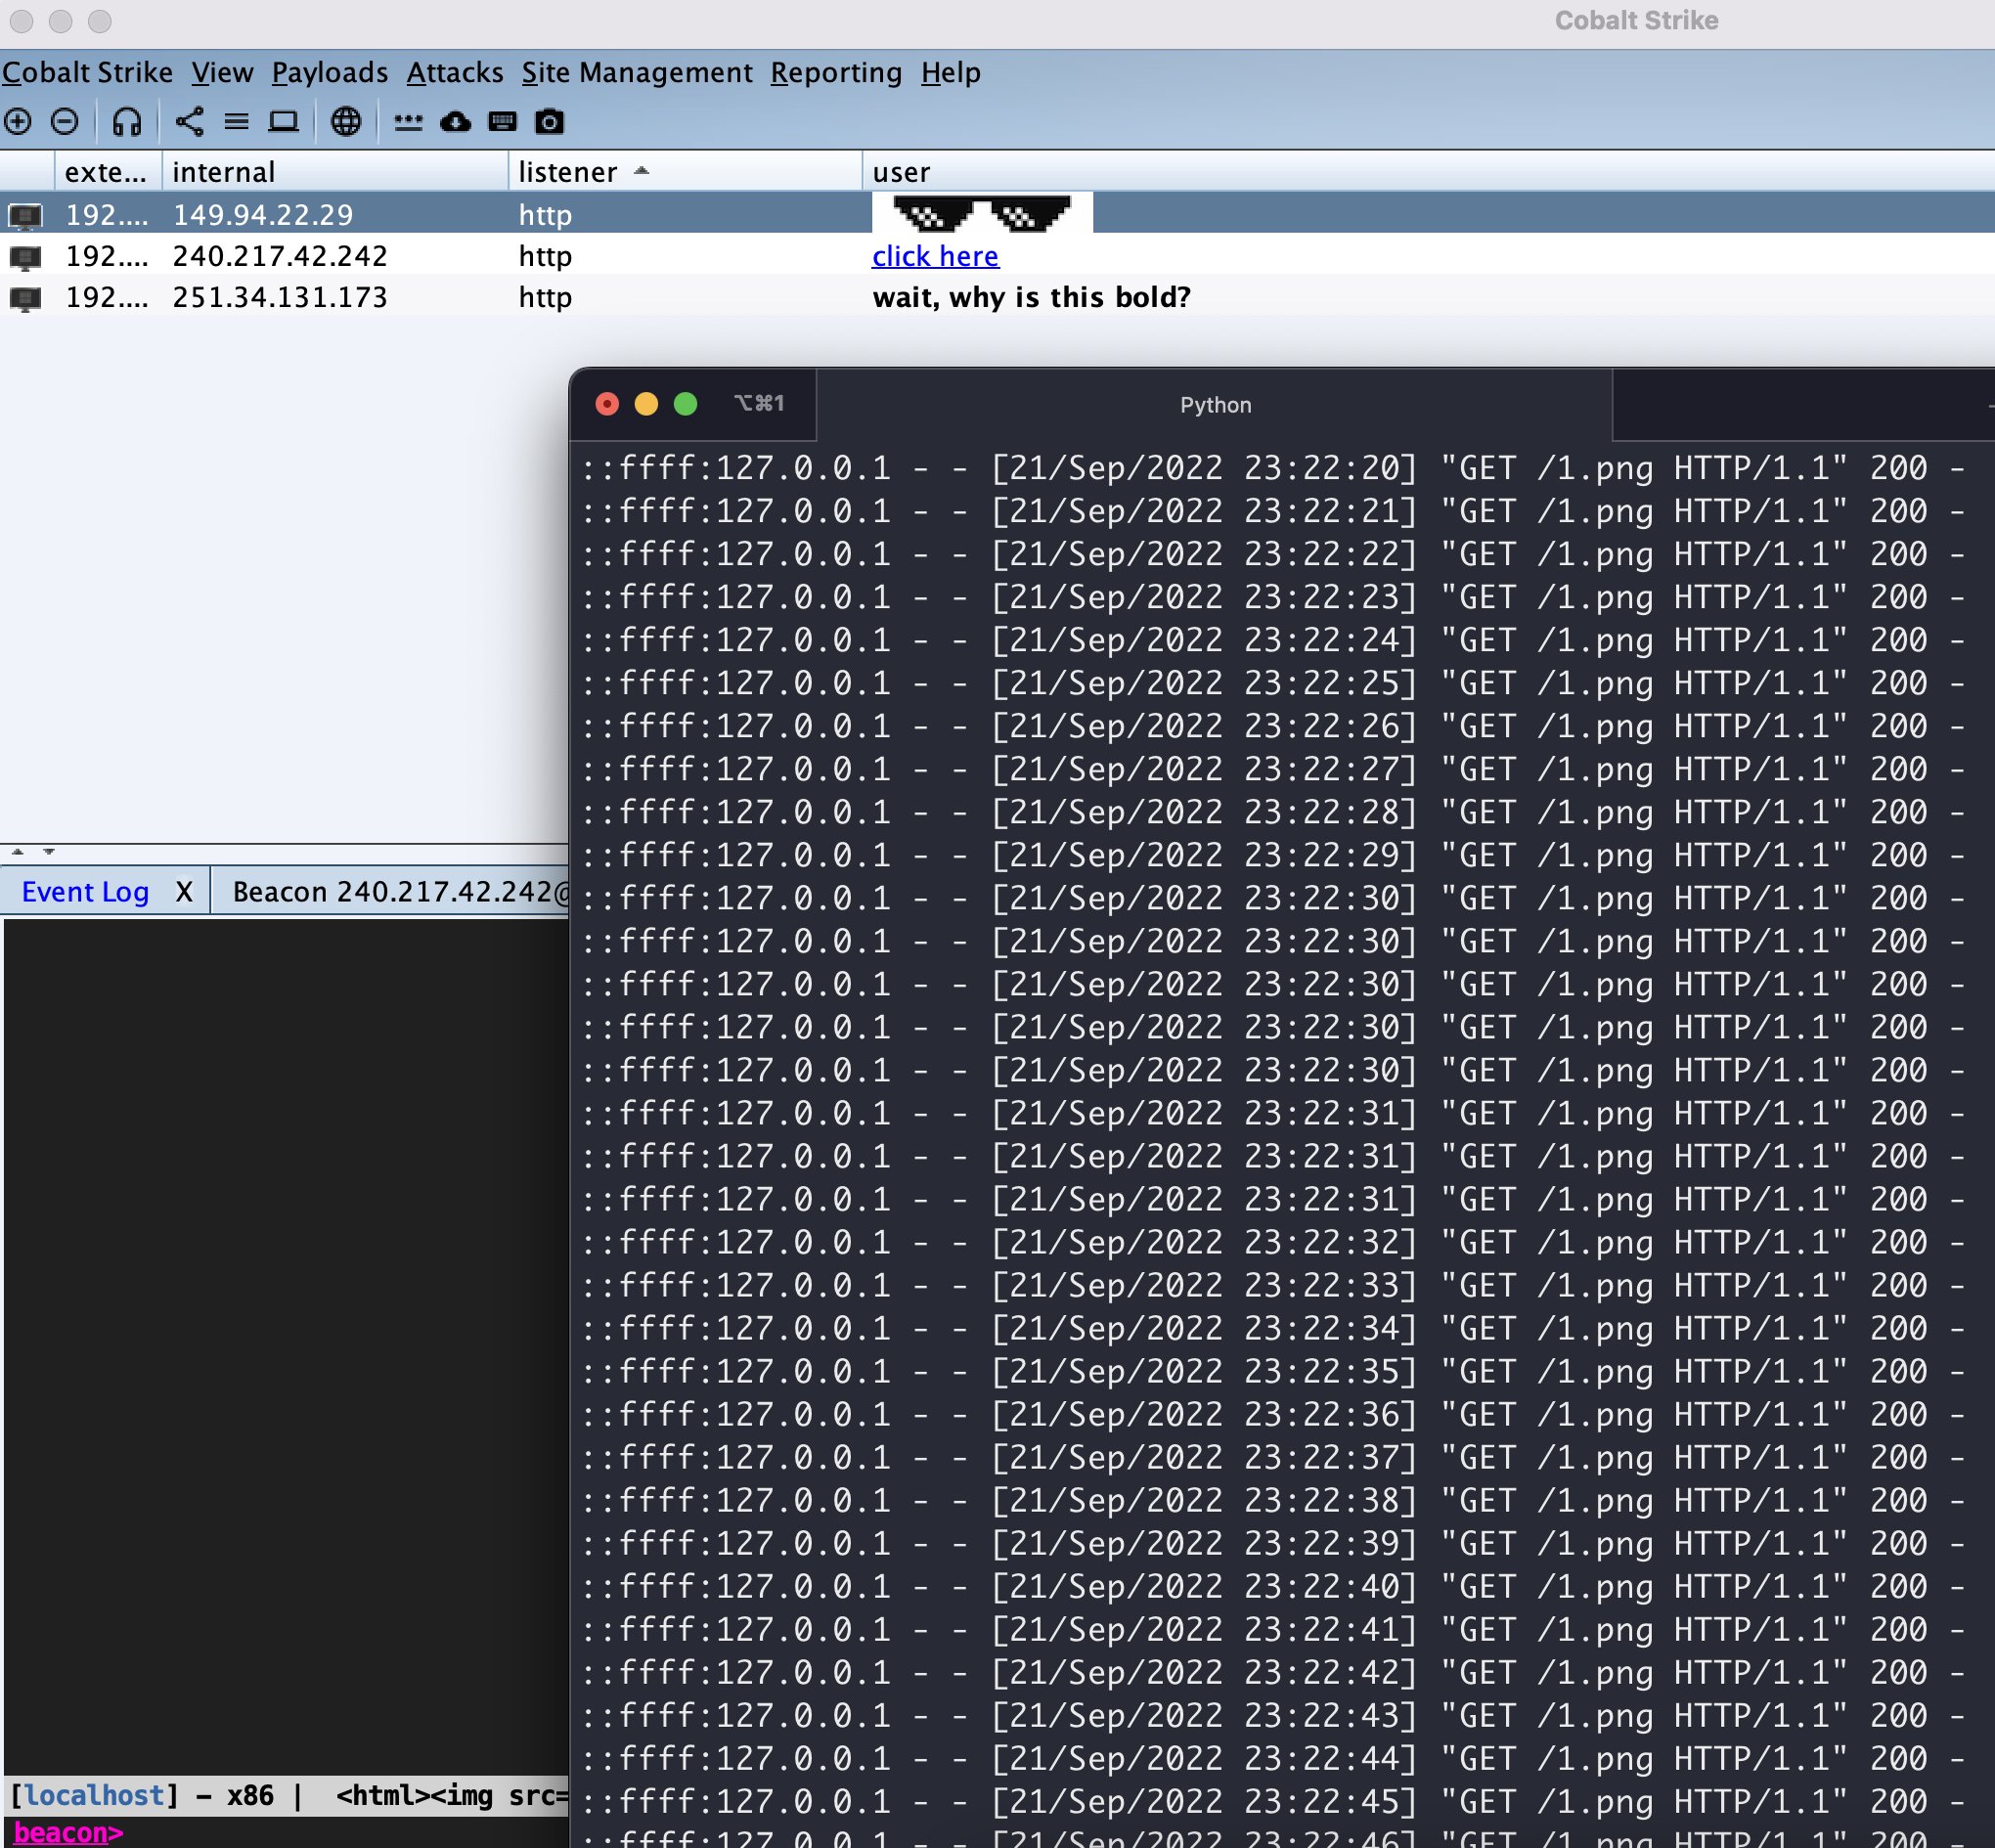The width and height of the screenshot is (1995, 1848).
Task: Open the Site Management menu
Action: click(637, 73)
